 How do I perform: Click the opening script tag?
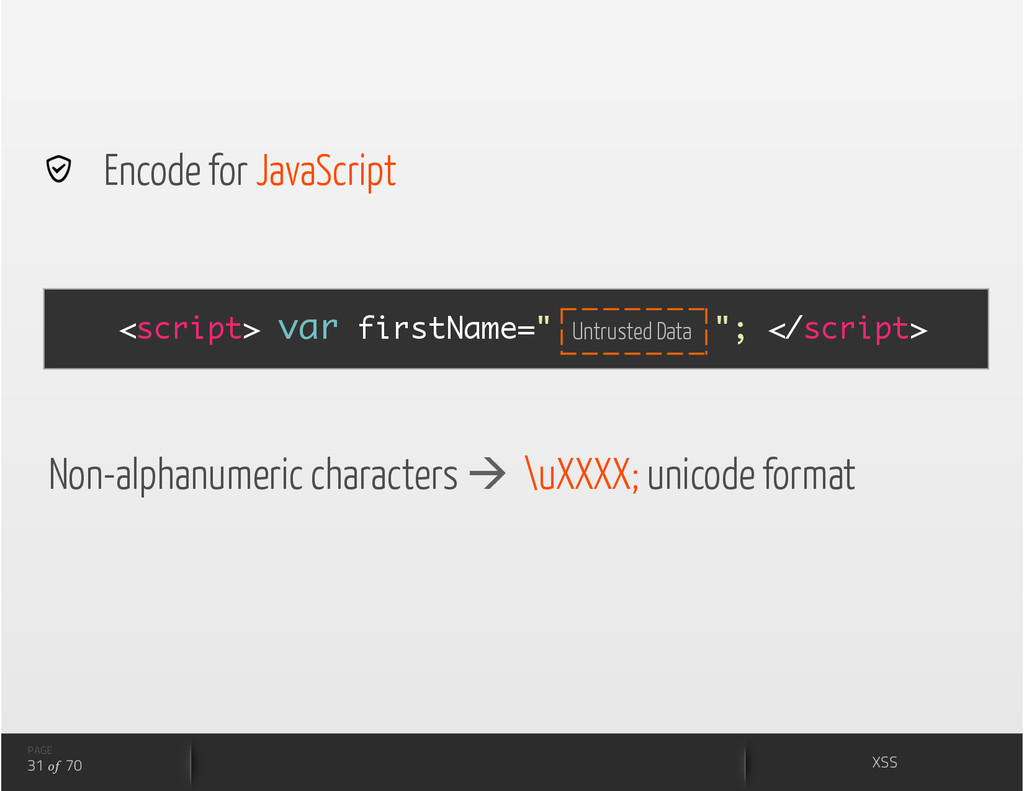tap(189, 329)
